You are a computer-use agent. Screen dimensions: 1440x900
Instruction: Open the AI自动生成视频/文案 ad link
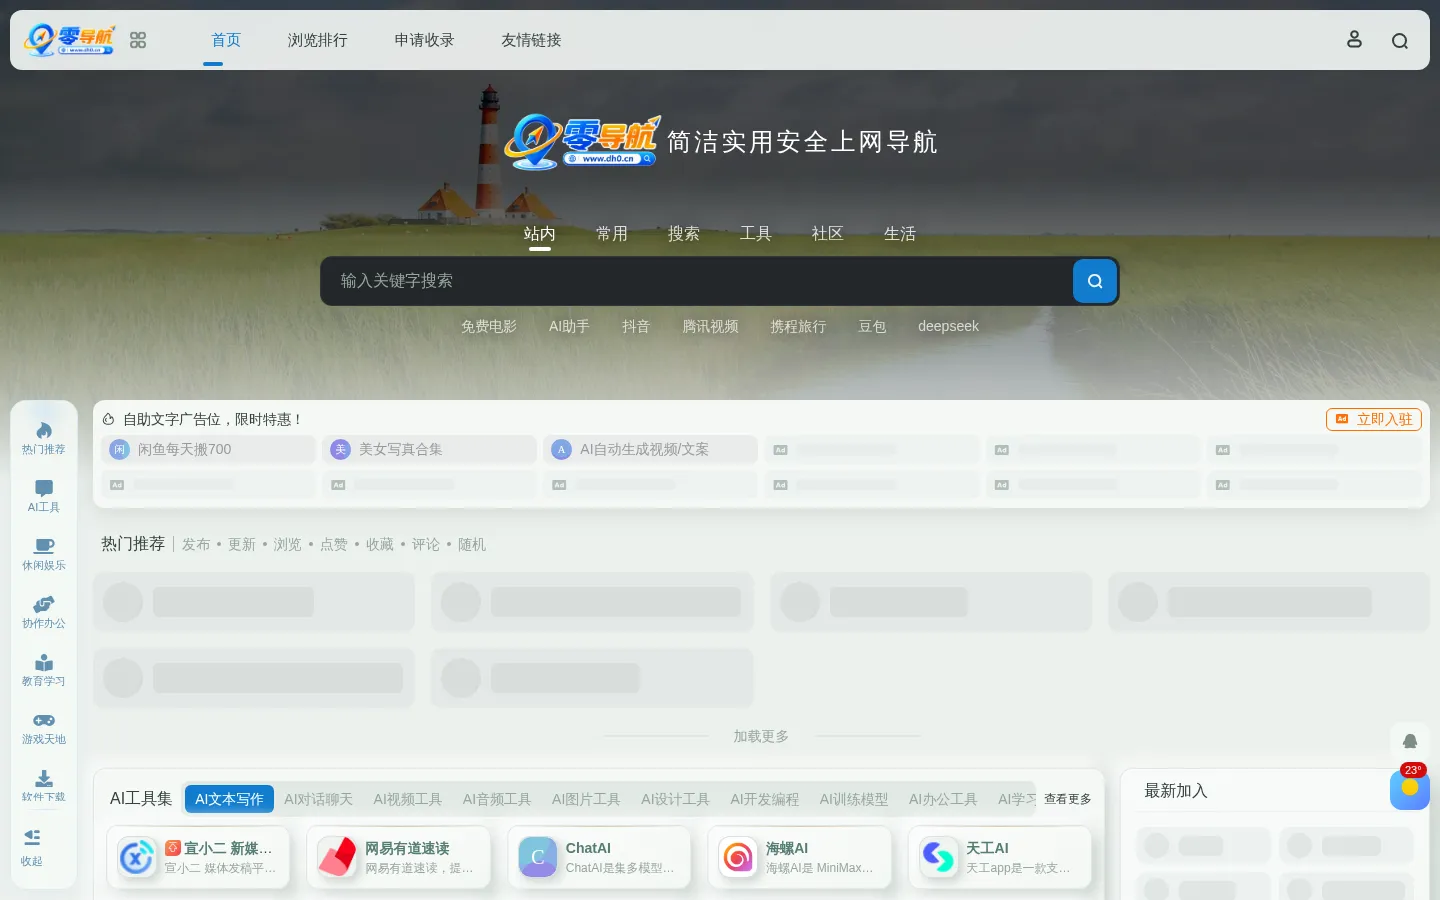[650, 450]
